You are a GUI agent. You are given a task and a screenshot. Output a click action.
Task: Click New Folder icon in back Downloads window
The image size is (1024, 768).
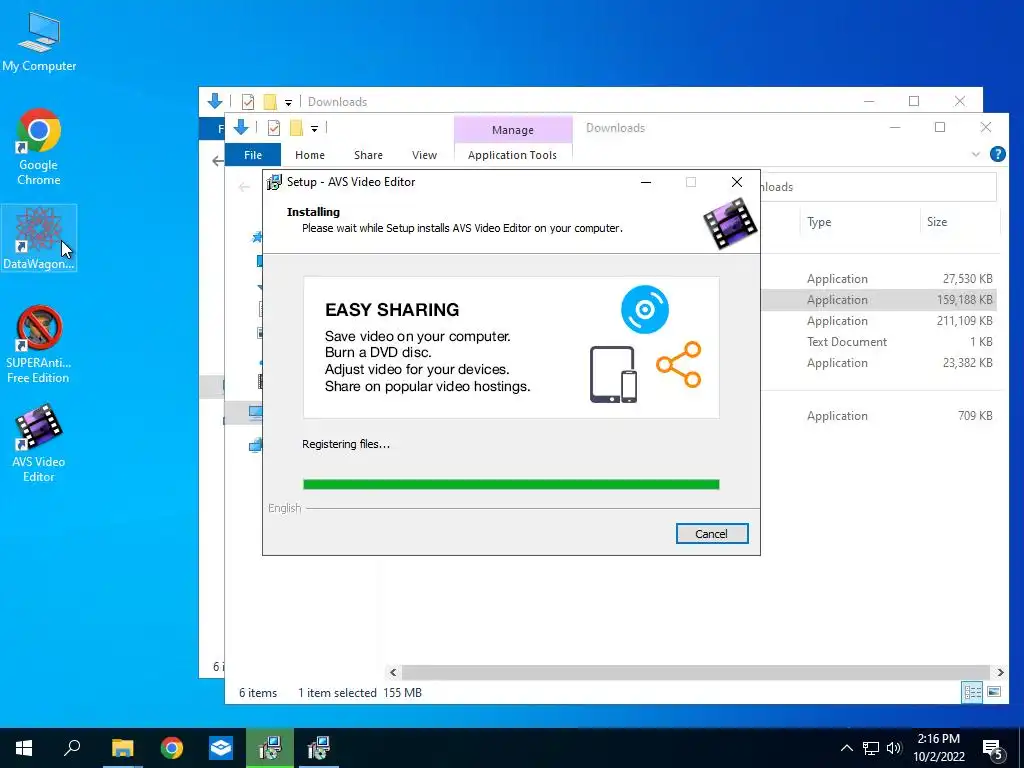click(x=270, y=101)
